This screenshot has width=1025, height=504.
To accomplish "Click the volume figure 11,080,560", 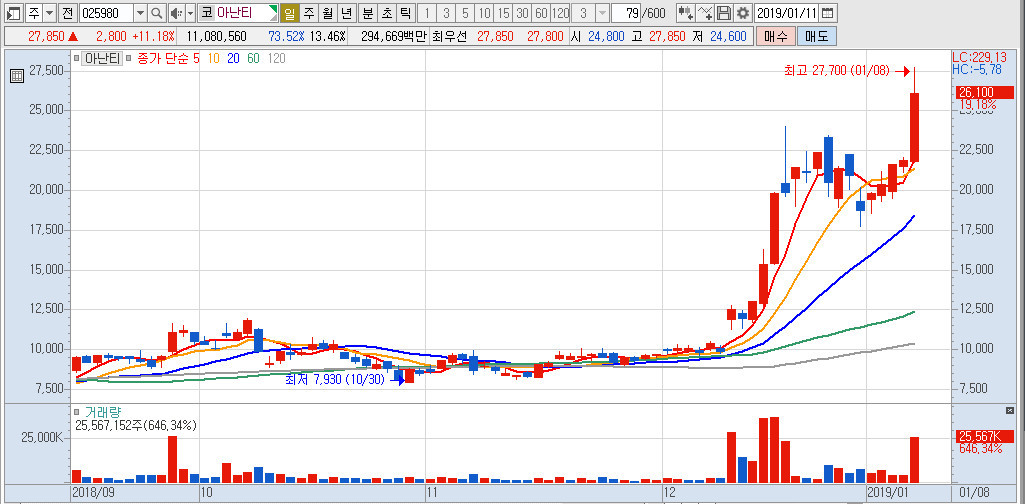I will [216, 36].
